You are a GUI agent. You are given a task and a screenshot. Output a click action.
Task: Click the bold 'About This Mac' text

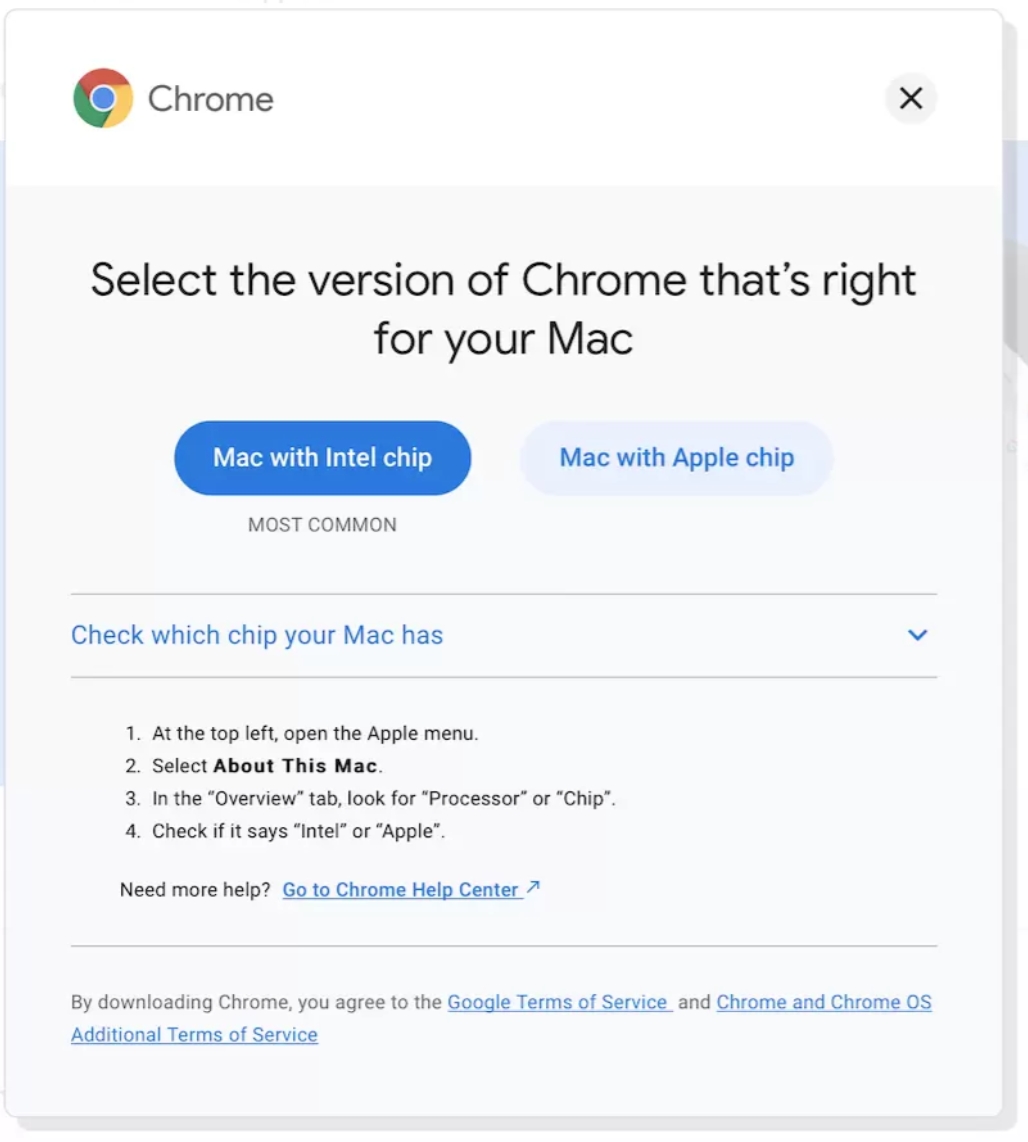tap(296, 766)
